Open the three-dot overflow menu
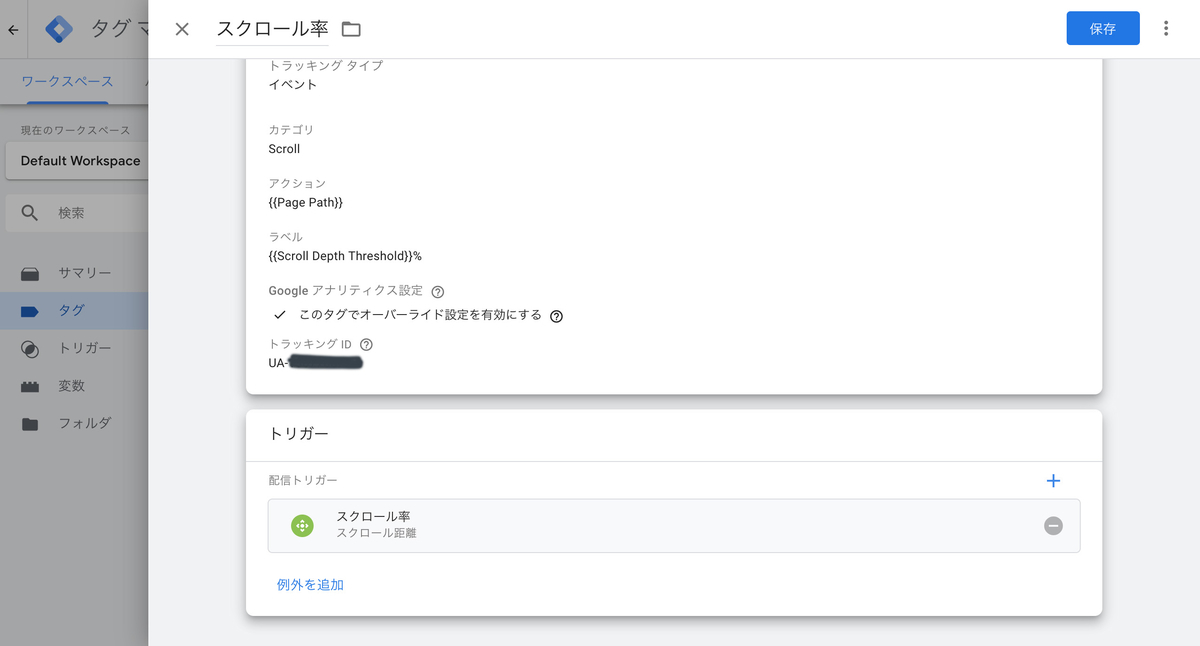Viewport: 1200px width, 646px height. click(1166, 28)
